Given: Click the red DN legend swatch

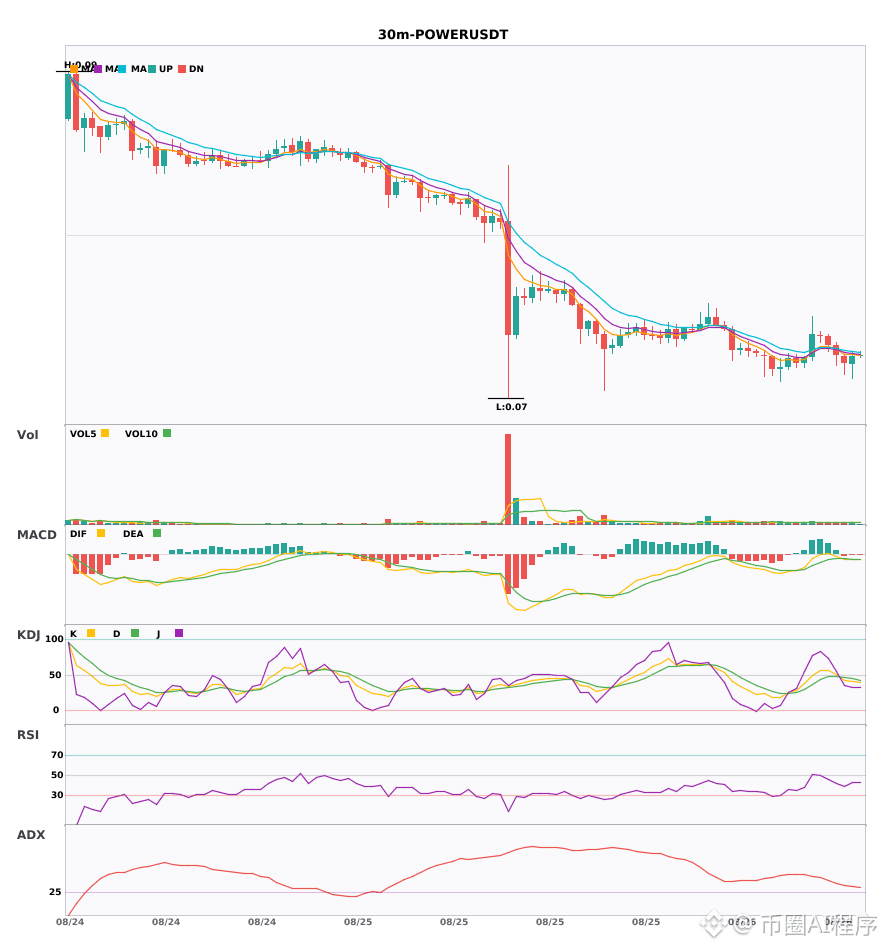Looking at the screenshot, I should click(x=182, y=69).
